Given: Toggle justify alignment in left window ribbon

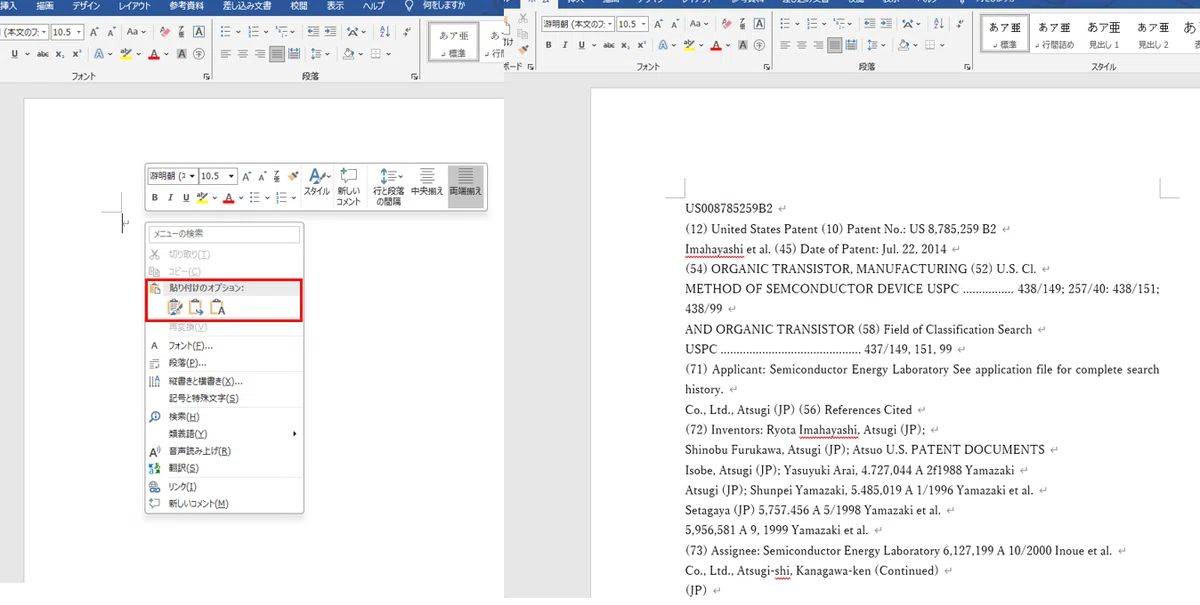Looking at the screenshot, I should pos(277,54).
